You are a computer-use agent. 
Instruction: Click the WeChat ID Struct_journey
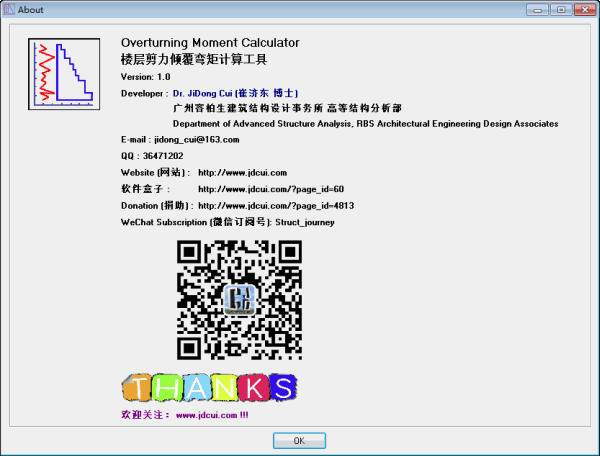pyautogui.click(x=305, y=222)
